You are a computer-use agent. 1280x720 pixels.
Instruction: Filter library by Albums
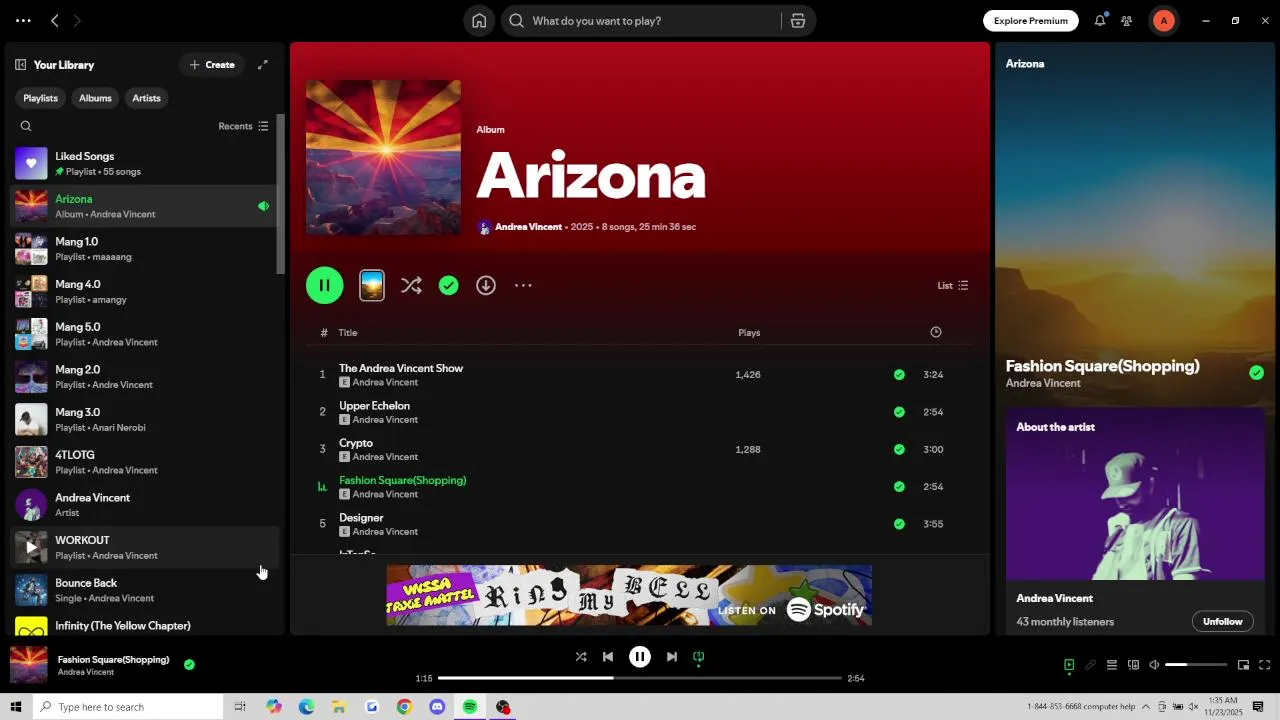[95, 98]
